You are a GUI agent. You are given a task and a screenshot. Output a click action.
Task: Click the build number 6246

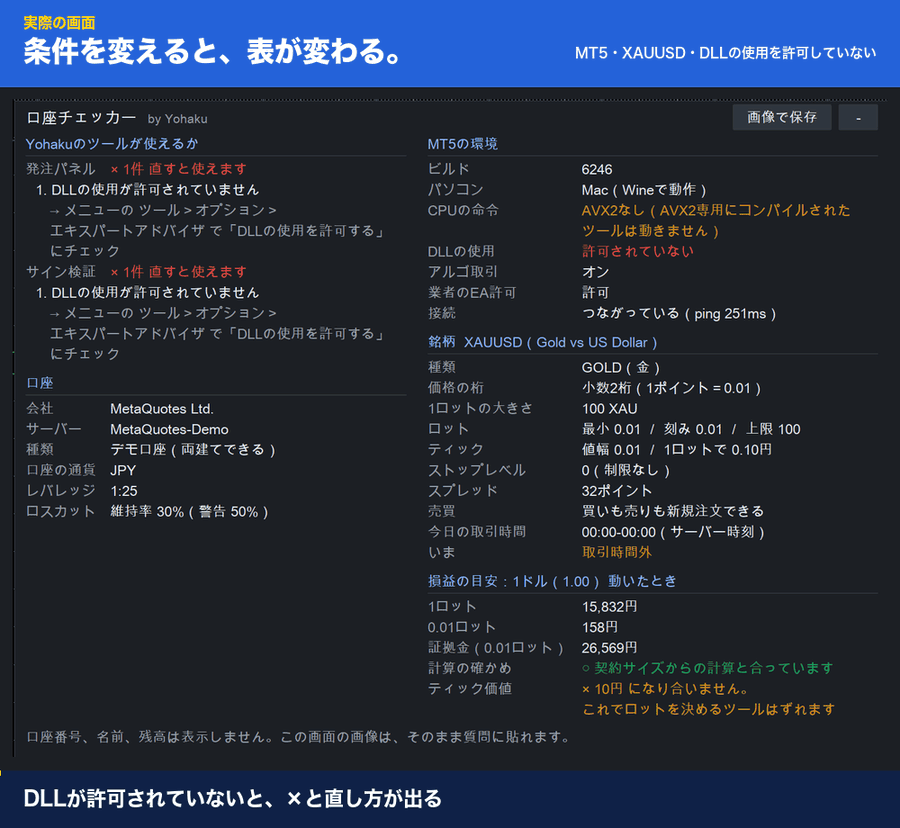coord(597,169)
